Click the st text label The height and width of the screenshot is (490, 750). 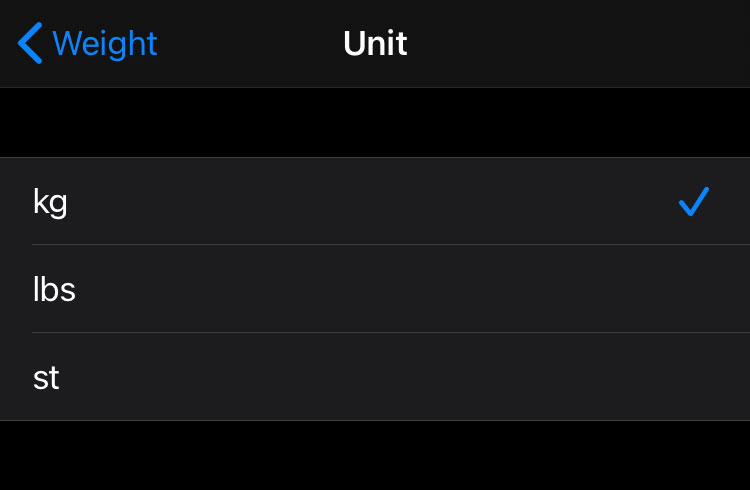46,378
